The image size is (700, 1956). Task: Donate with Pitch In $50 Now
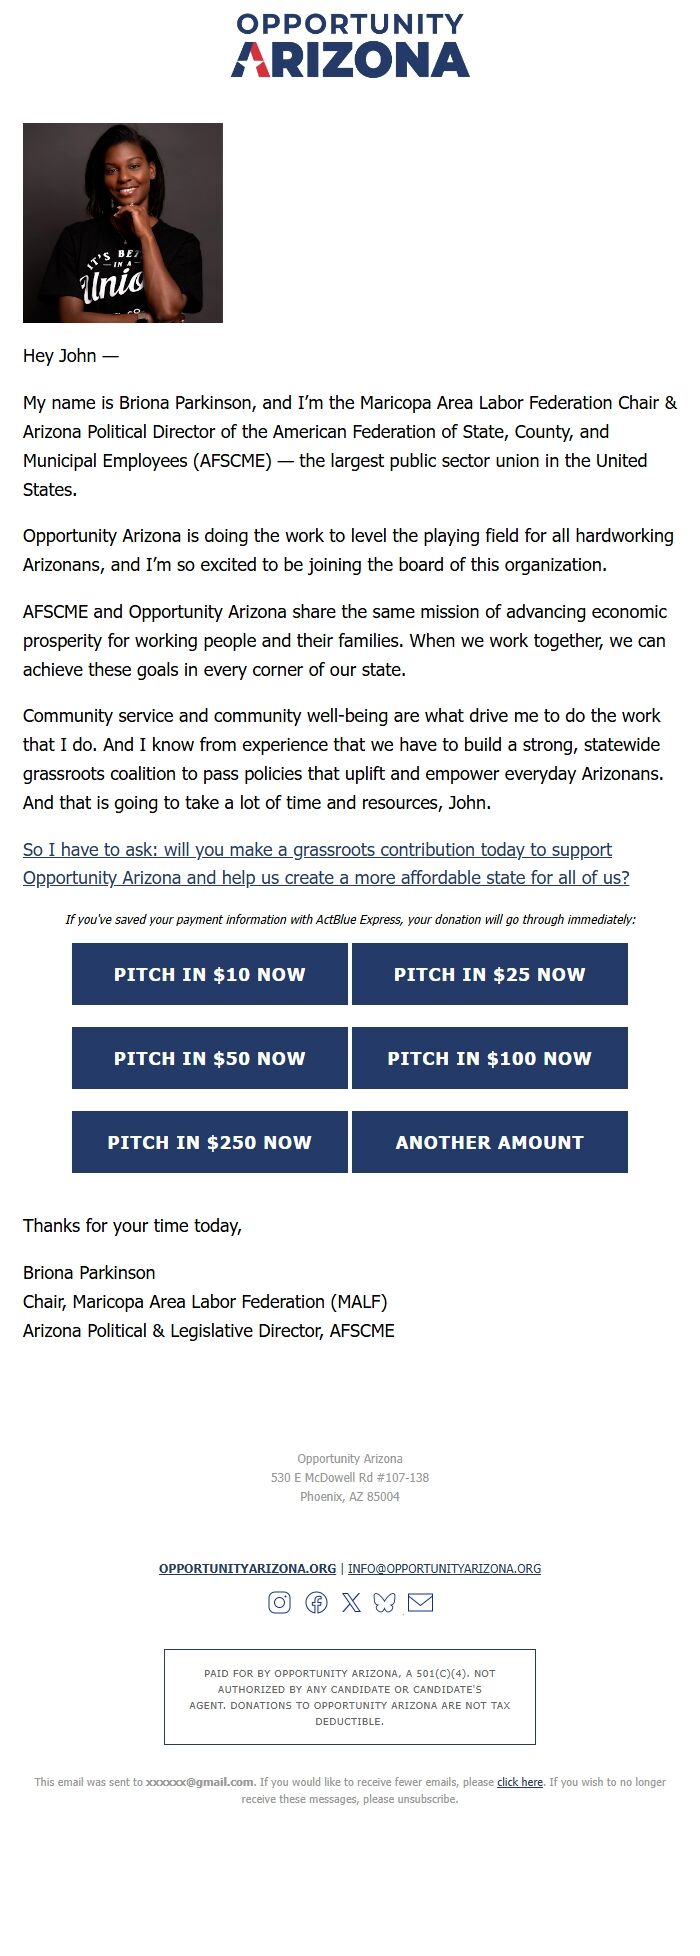210,1058
